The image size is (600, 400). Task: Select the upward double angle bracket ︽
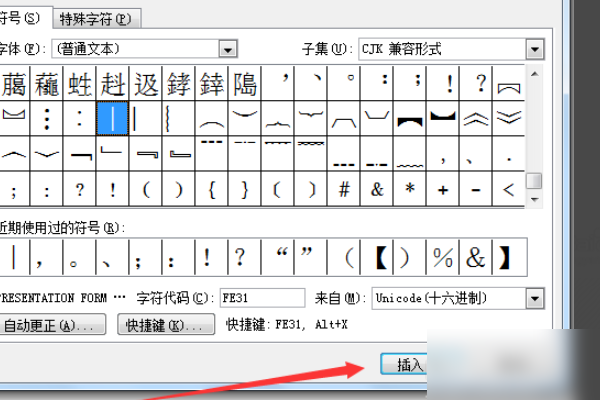[x=476, y=118]
